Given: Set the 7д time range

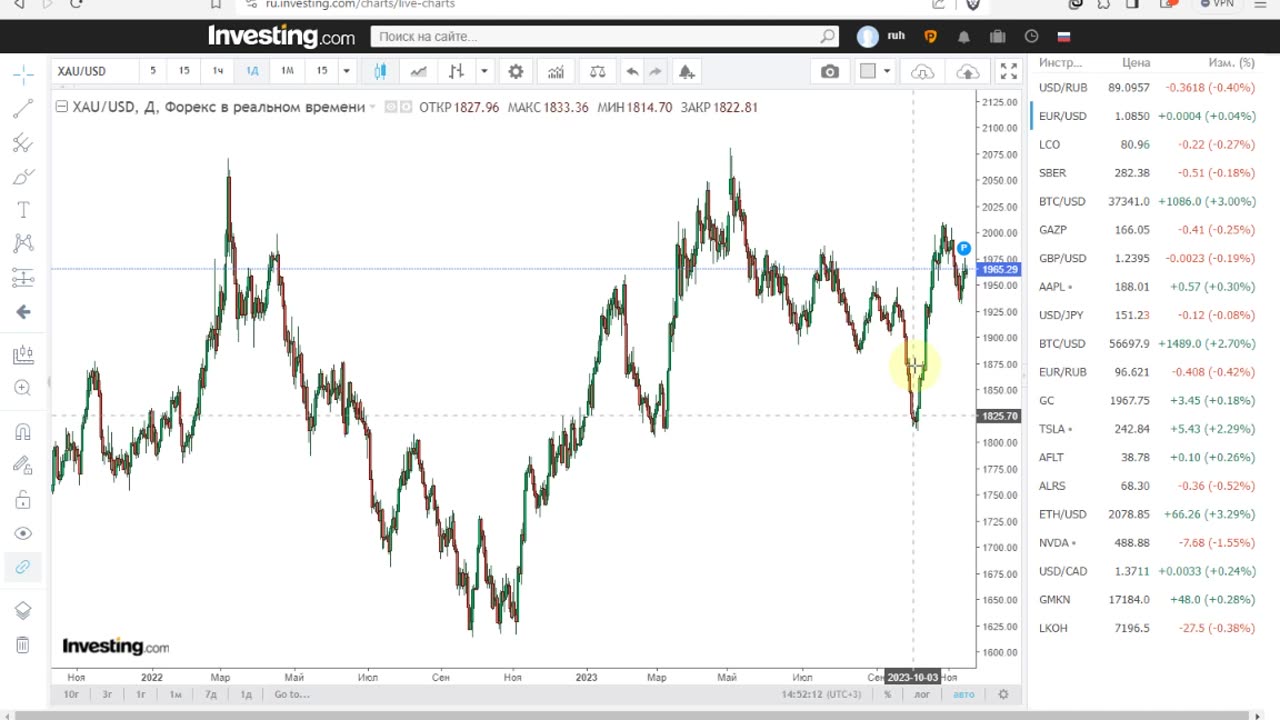Looking at the screenshot, I should coord(211,694).
